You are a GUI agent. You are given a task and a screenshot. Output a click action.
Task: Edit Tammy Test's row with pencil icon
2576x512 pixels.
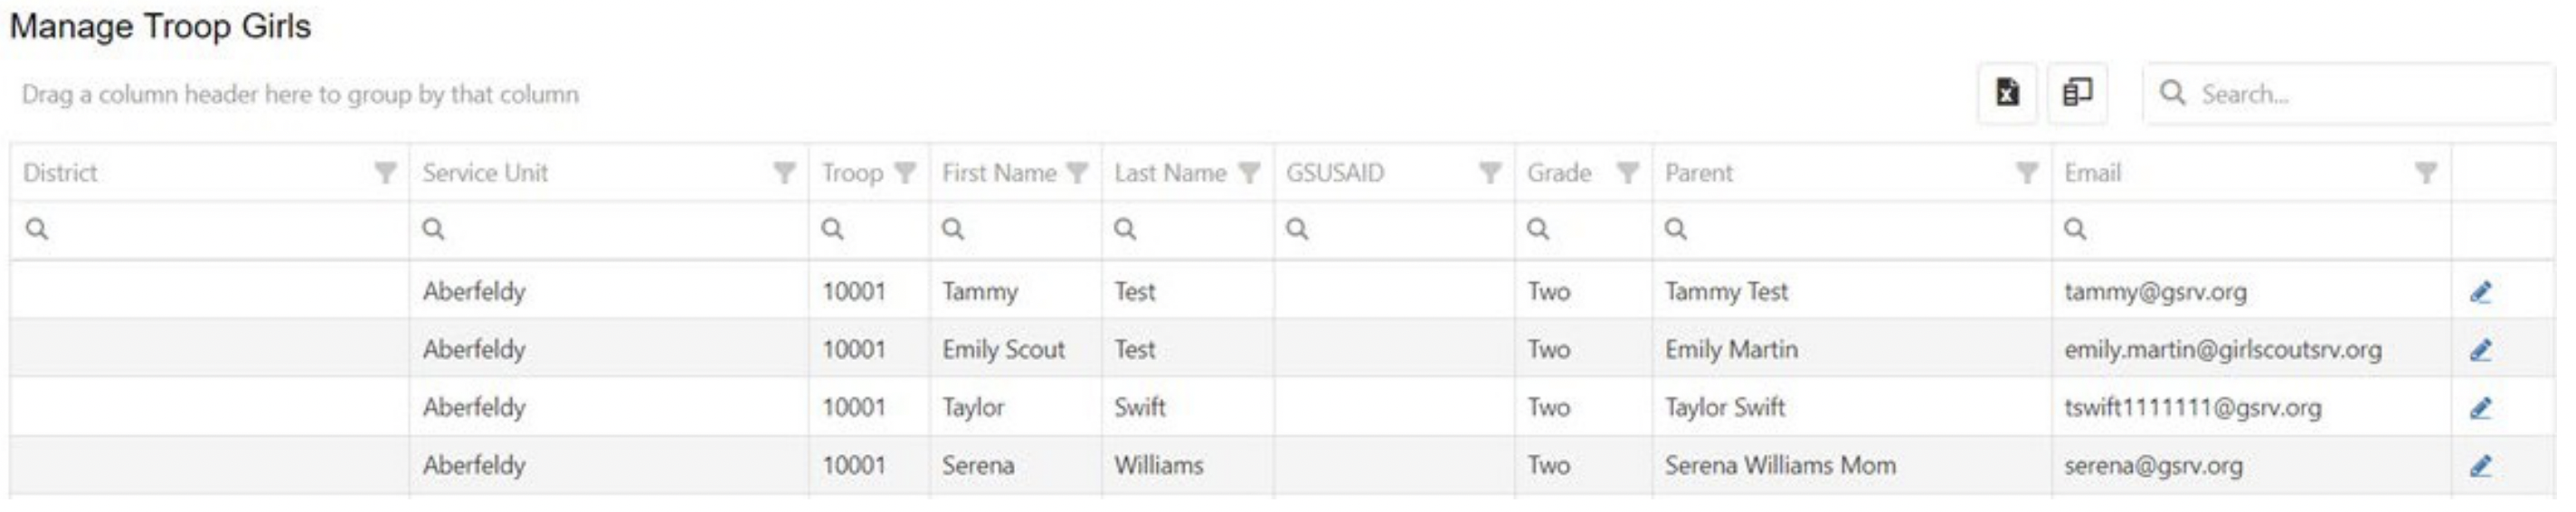pyautogui.click(x=2480, y=292)
